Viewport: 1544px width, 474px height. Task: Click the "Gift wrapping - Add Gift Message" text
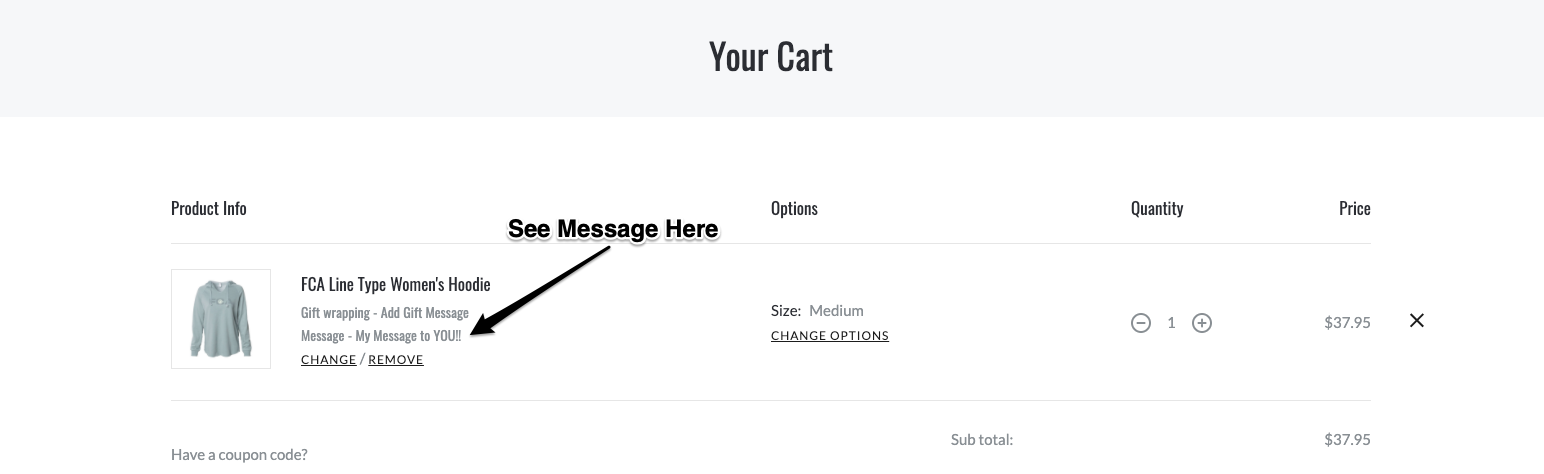(x=385, y=313)
